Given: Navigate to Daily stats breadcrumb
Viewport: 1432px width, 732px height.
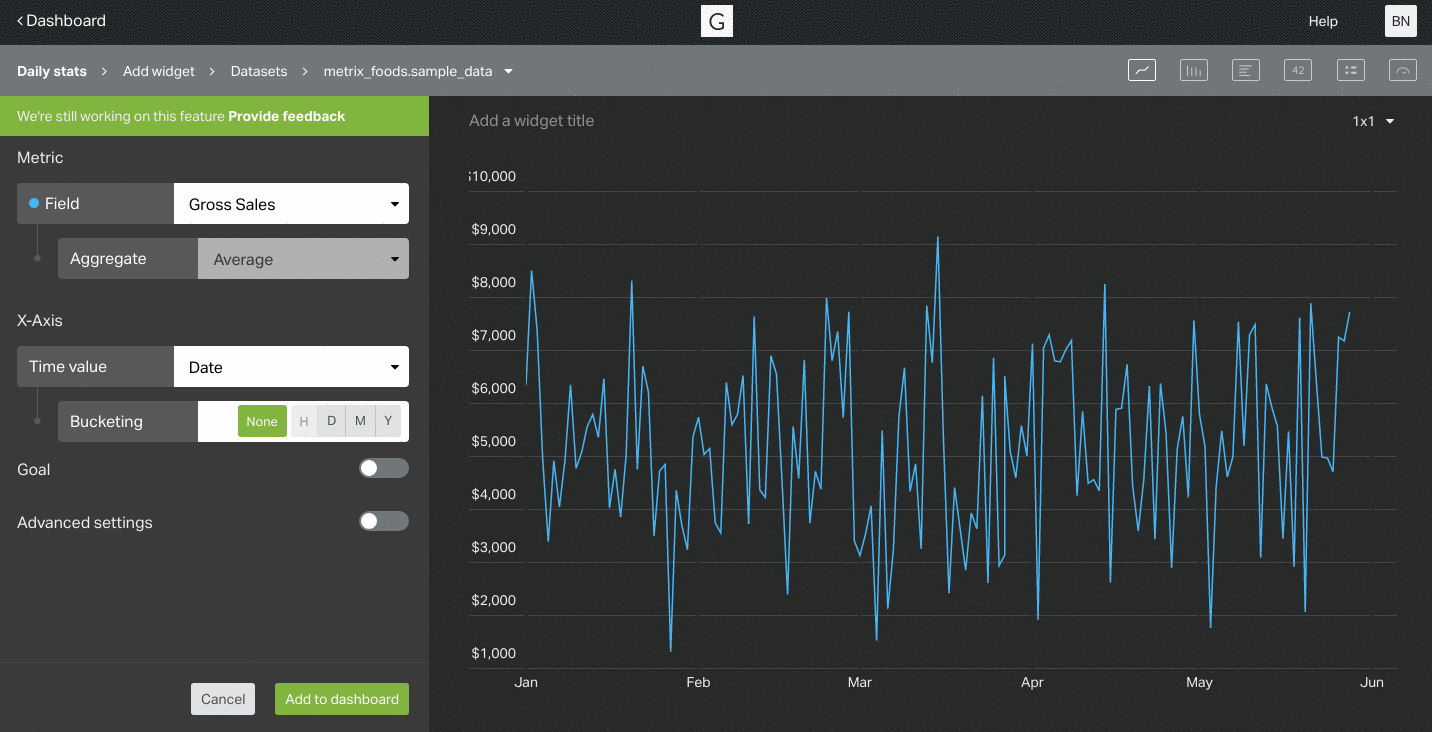Looking at the screenshot, I should (x=52, y=71).
